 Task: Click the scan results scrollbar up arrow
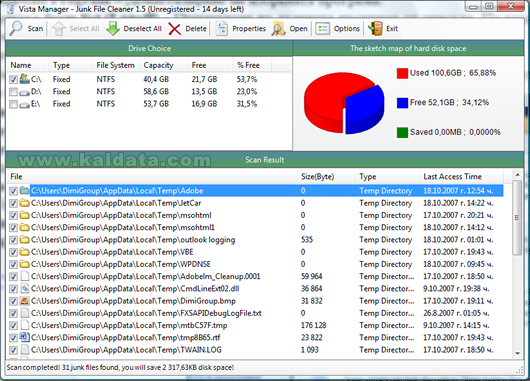coord(517,175)
